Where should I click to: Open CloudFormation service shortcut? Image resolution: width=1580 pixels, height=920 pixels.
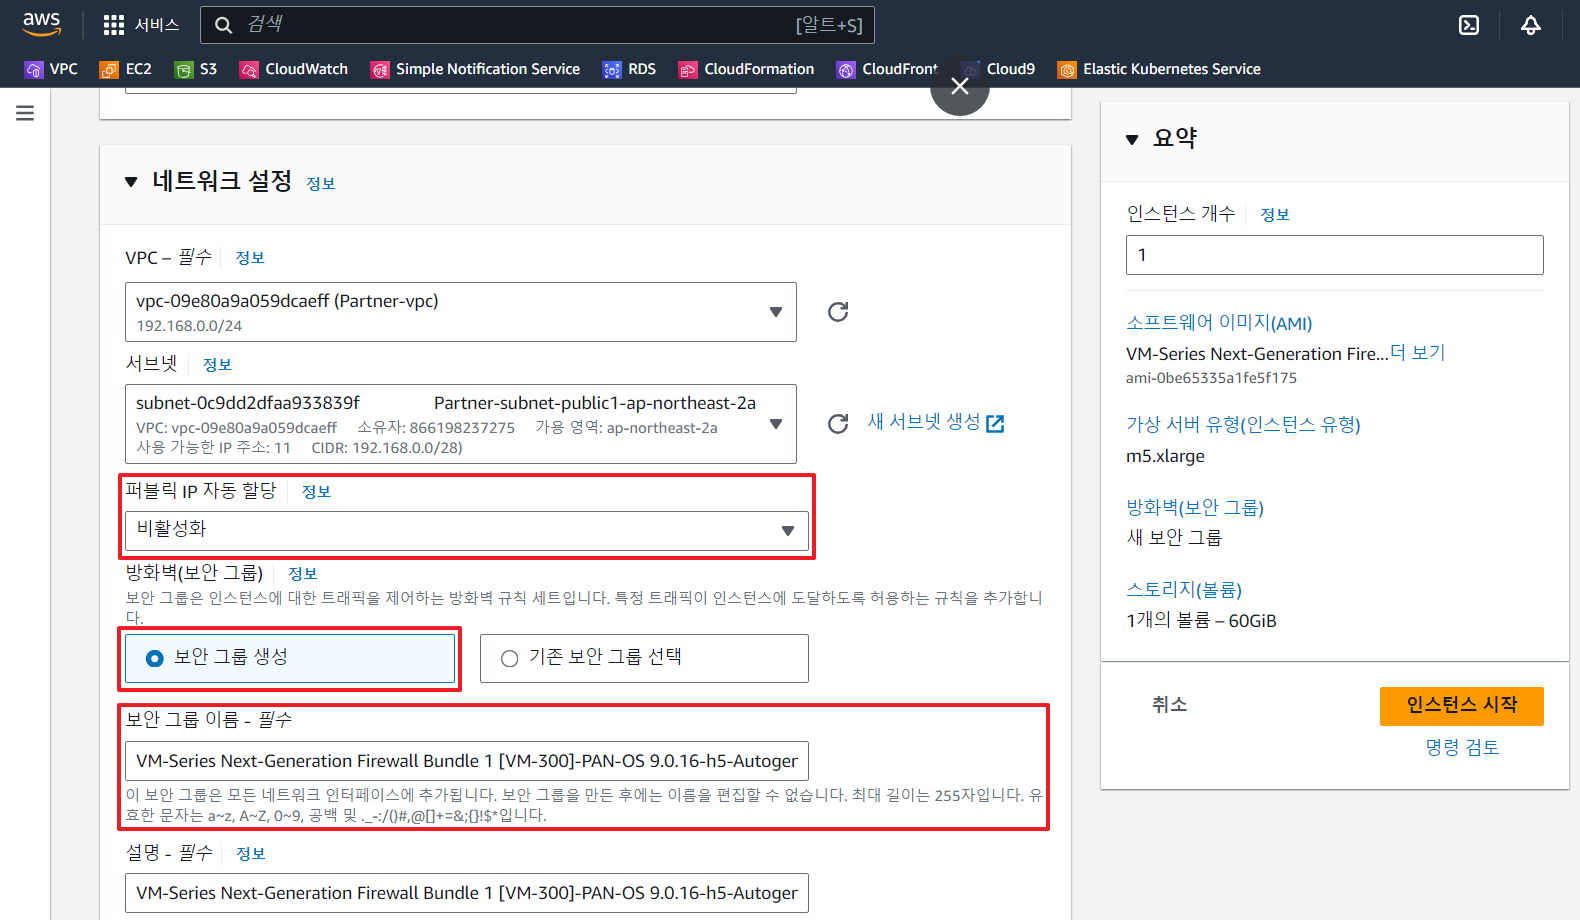pyautogui.click(x=746, y=69)
